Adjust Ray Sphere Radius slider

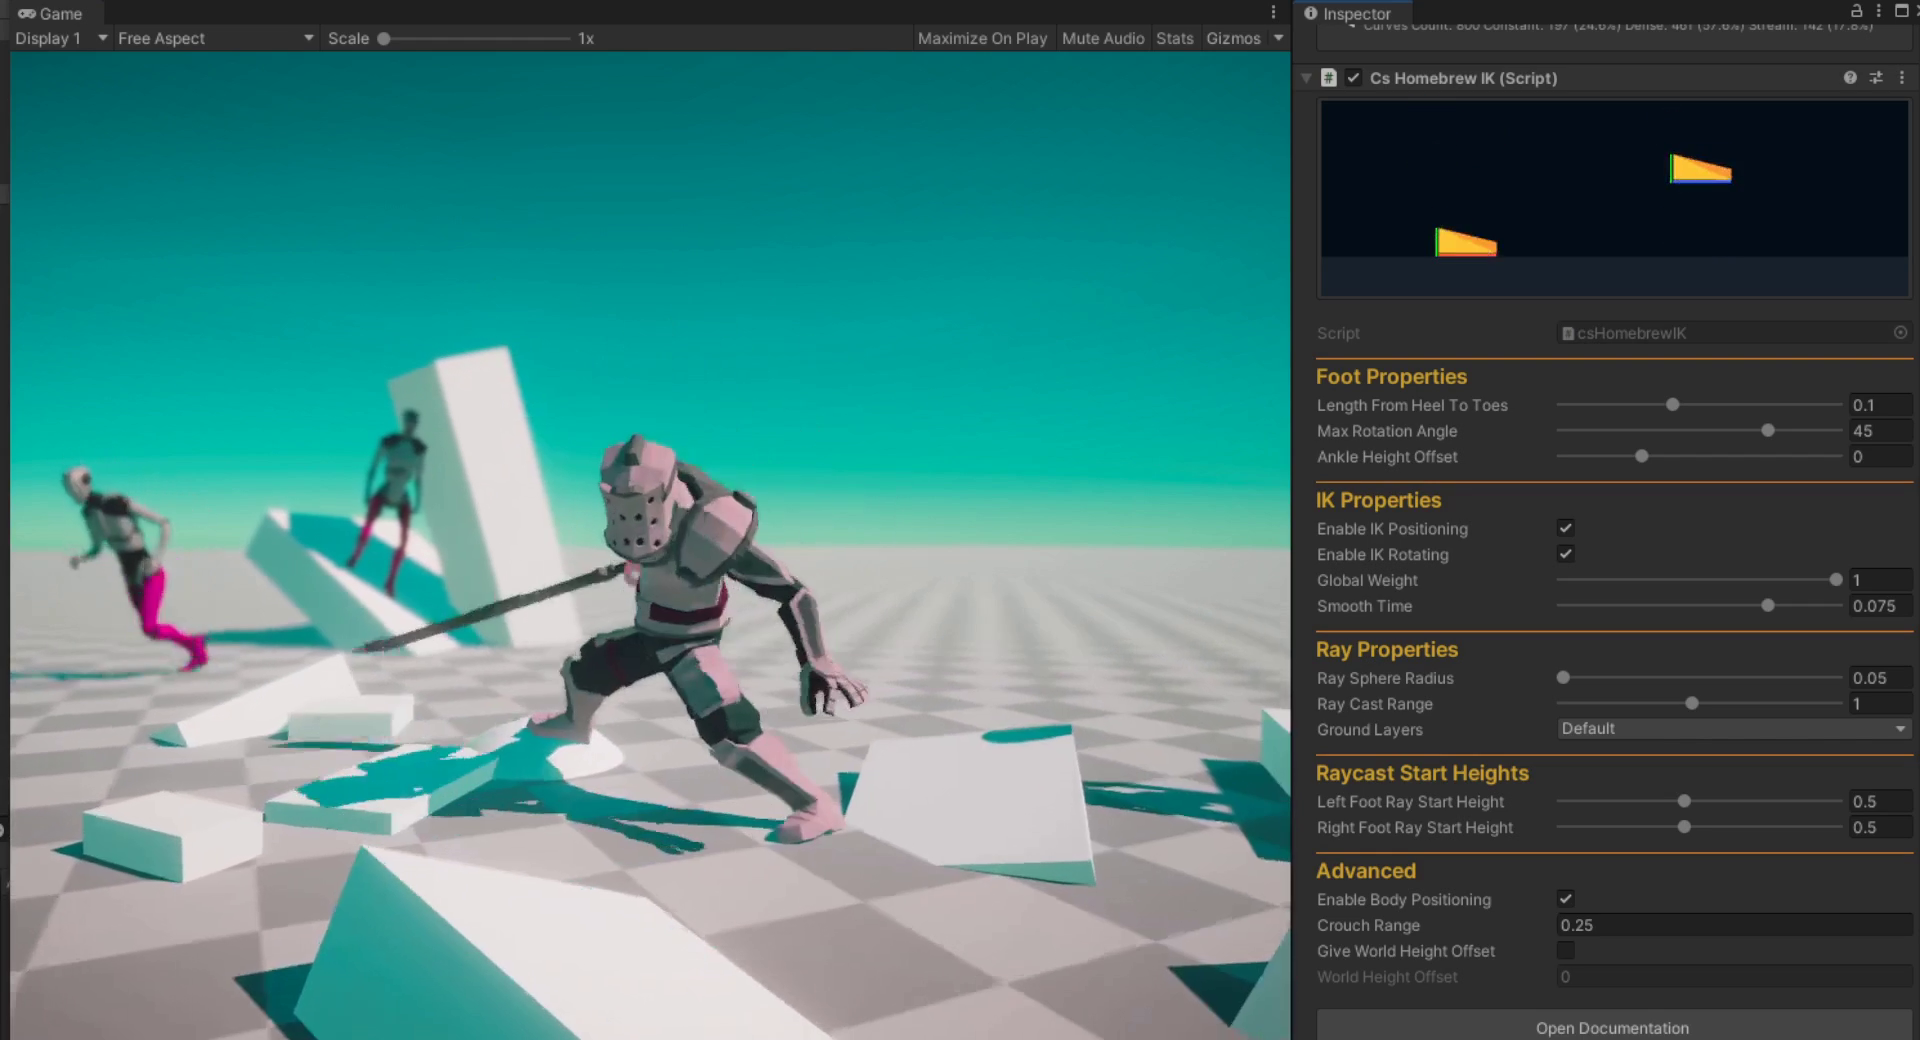[x=1699, y=678]
